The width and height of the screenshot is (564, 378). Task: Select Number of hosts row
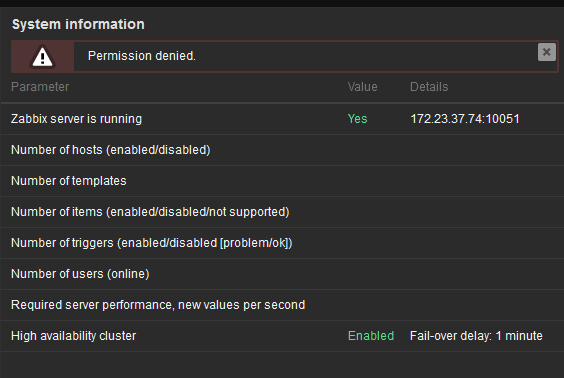click(x=282, y=150)
